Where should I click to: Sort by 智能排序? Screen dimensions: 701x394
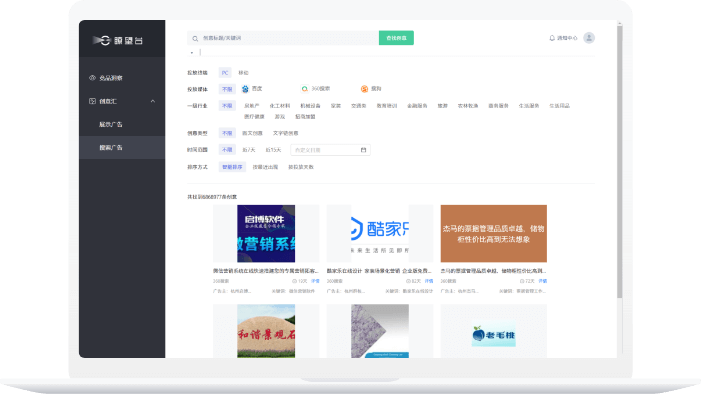232,167
